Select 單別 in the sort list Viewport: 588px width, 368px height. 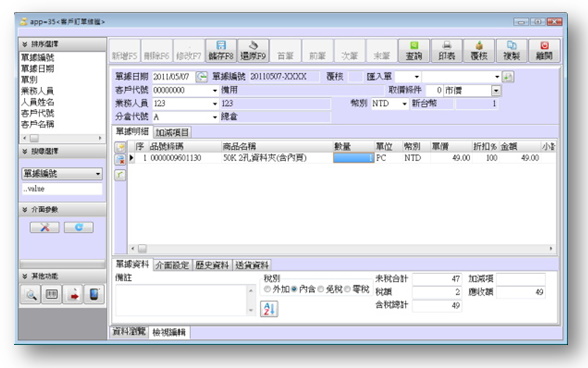29,80
